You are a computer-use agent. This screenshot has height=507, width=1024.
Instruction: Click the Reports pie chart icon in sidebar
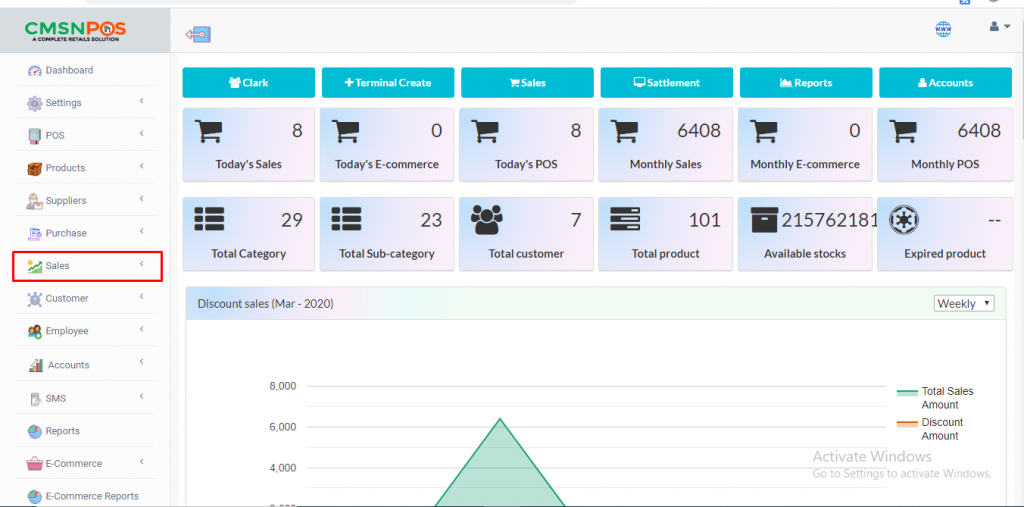pyautogui.click(x=35, y=431)
